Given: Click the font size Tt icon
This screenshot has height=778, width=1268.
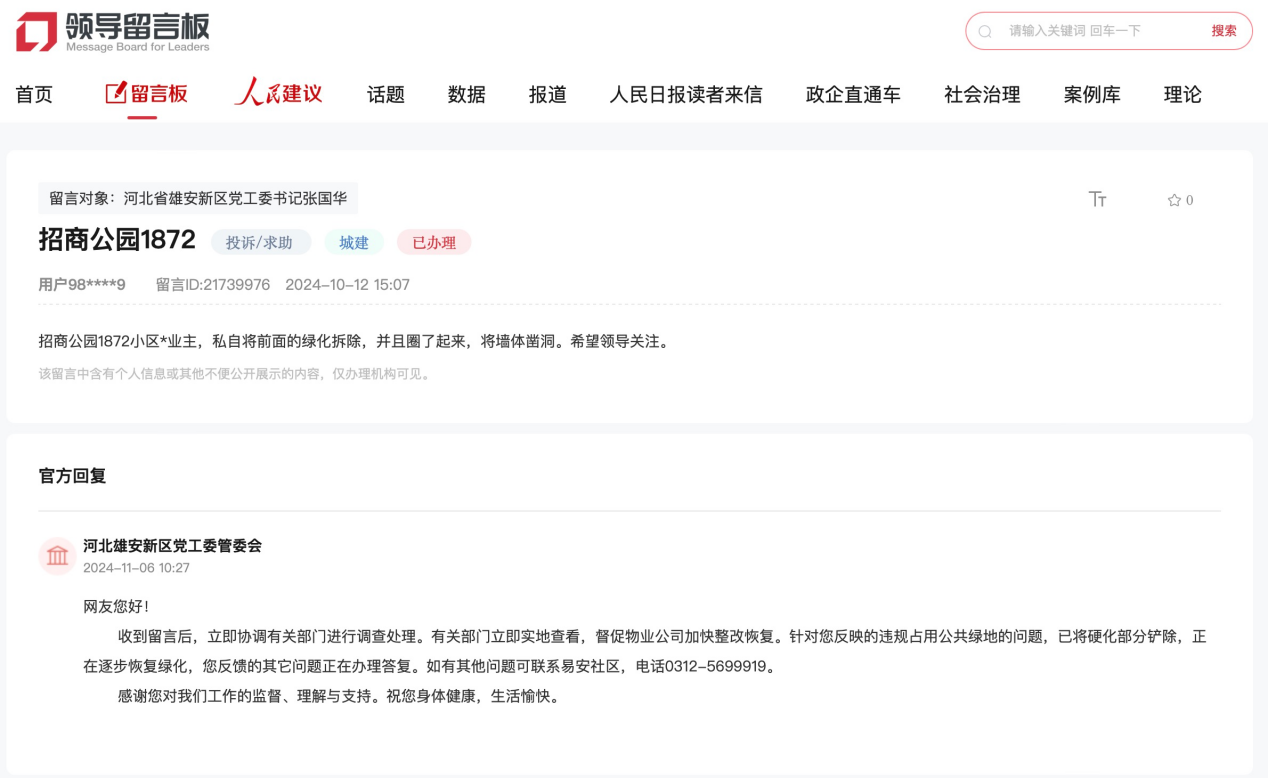Looking at the screenshot, I should [x=1097, y=200].
